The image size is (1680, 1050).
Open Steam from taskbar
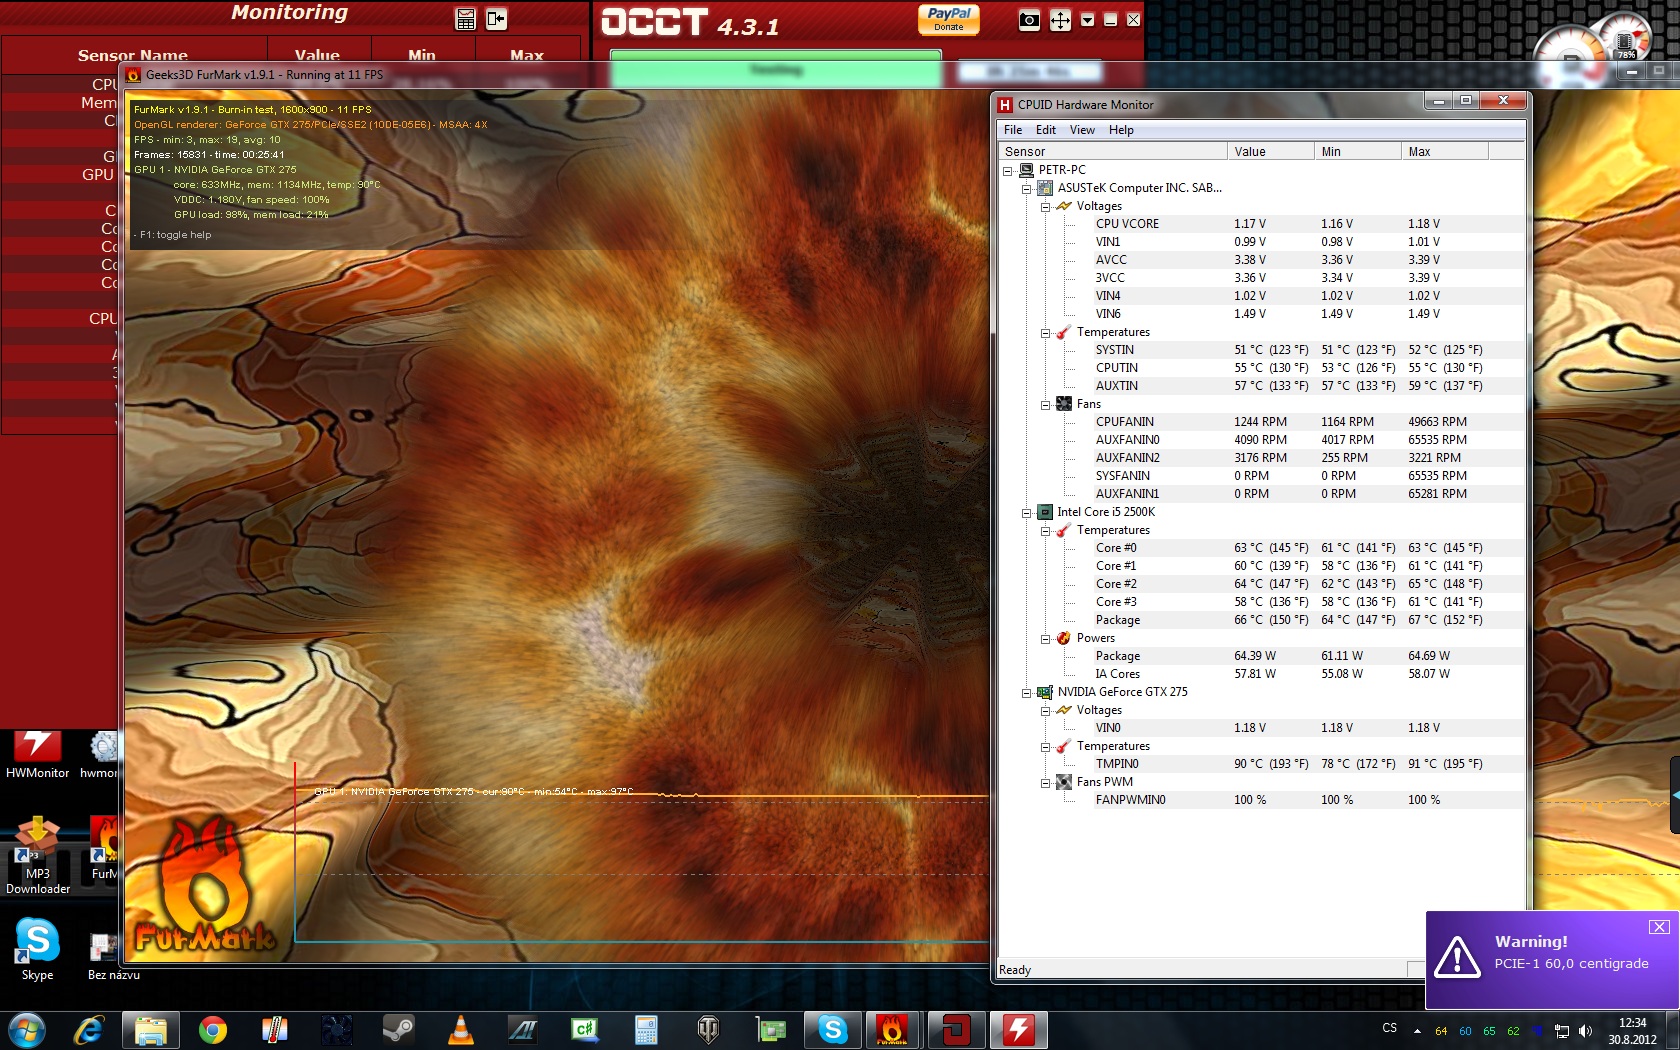pos(399,1030)
